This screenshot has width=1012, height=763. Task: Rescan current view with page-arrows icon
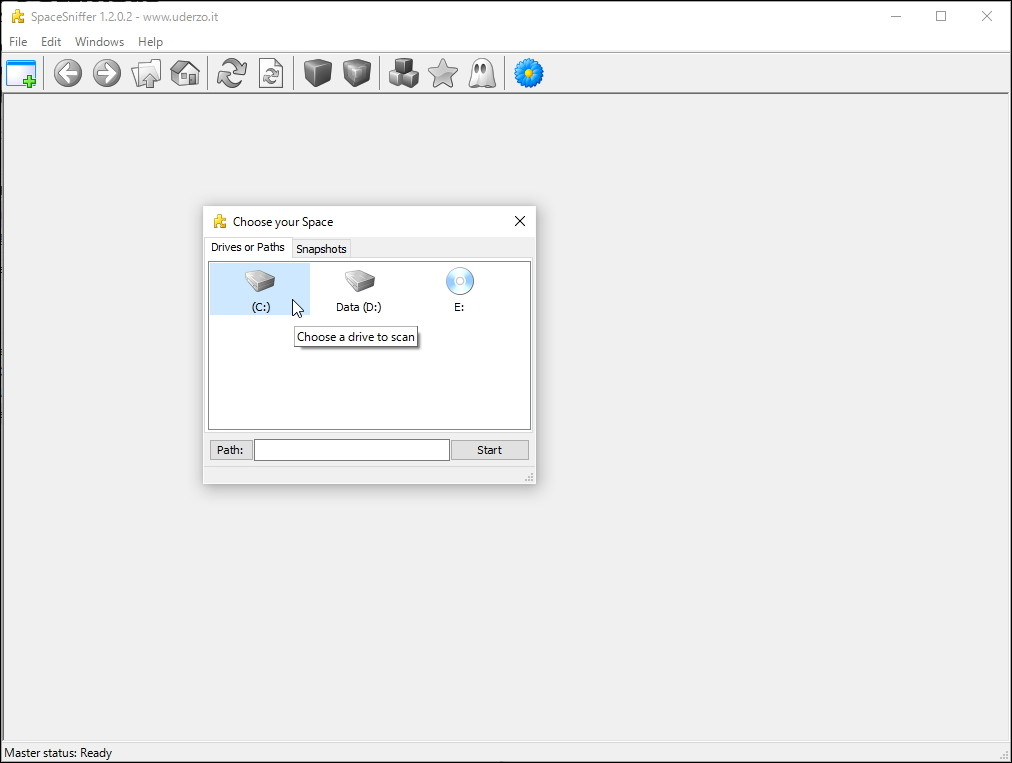pyautogui.click(x=271, y=73)
